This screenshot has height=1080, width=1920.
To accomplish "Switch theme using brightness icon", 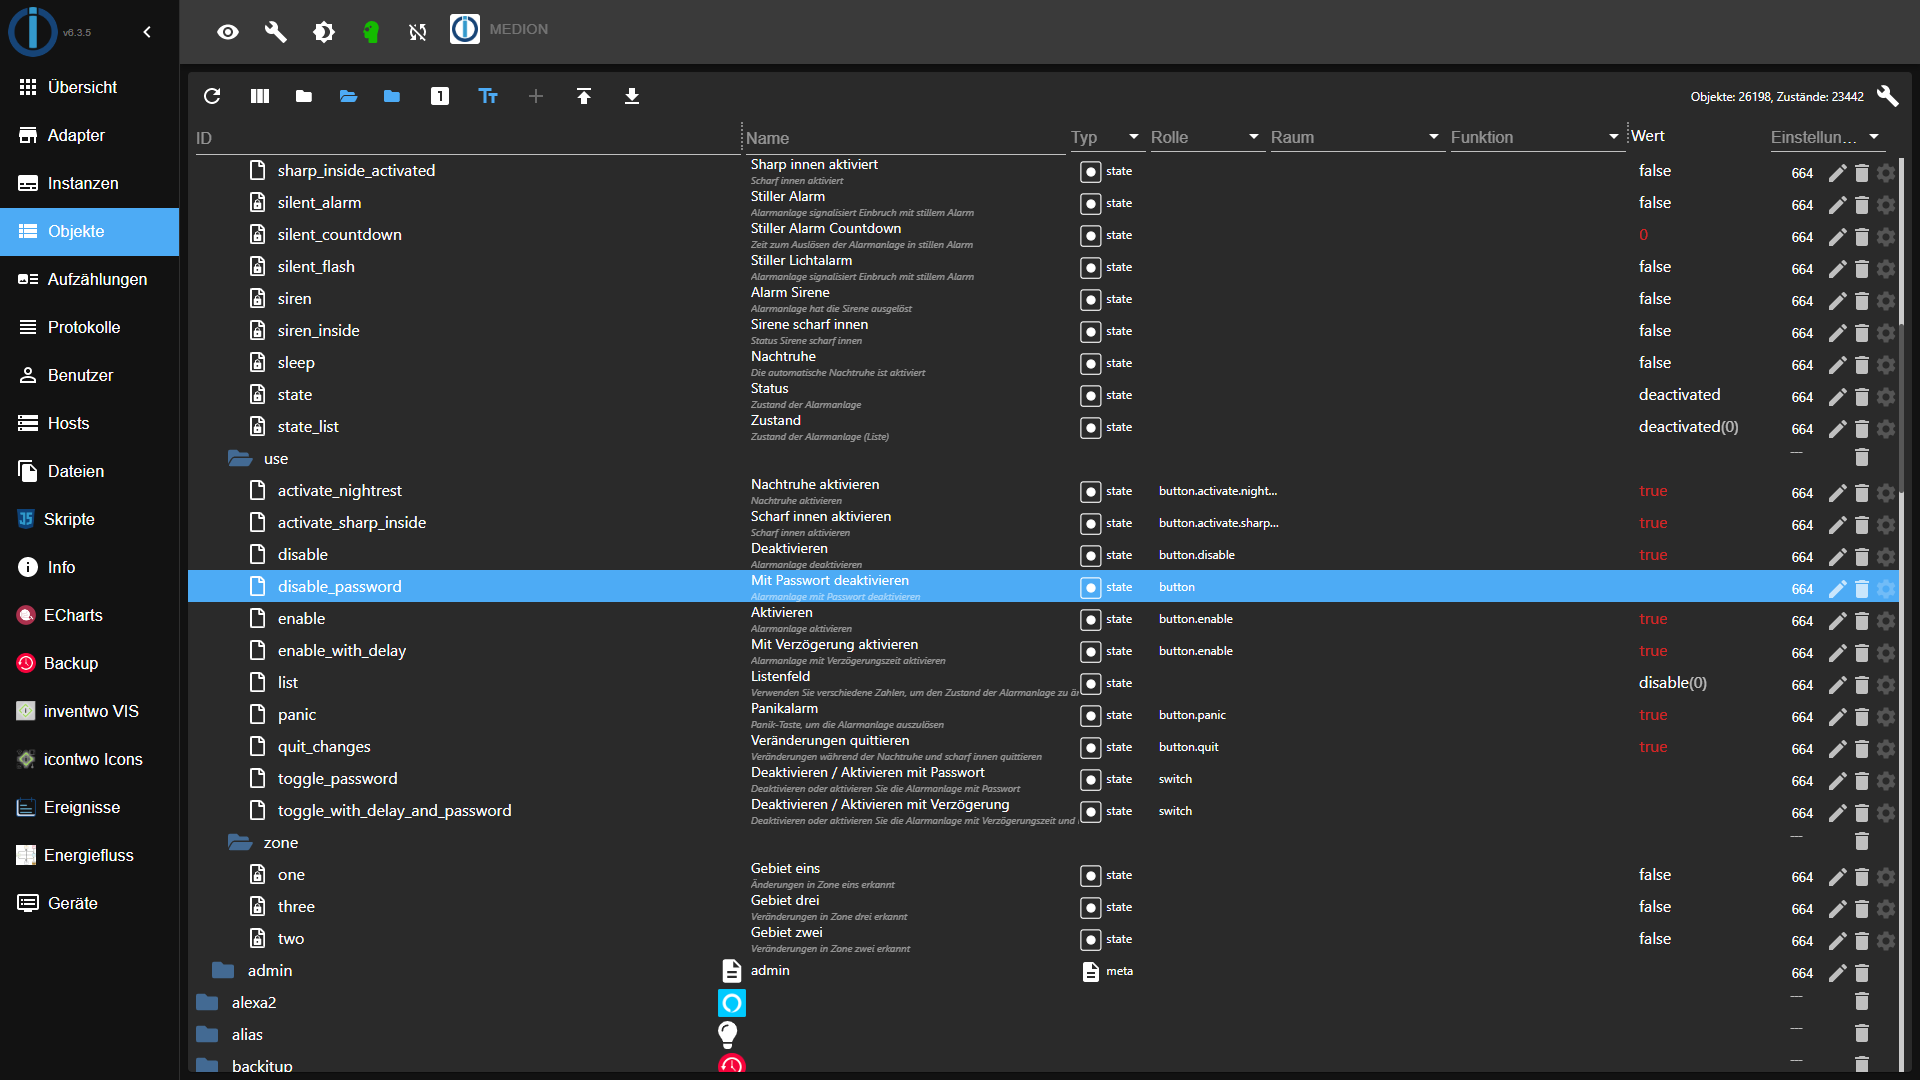I will pos(324,32).
